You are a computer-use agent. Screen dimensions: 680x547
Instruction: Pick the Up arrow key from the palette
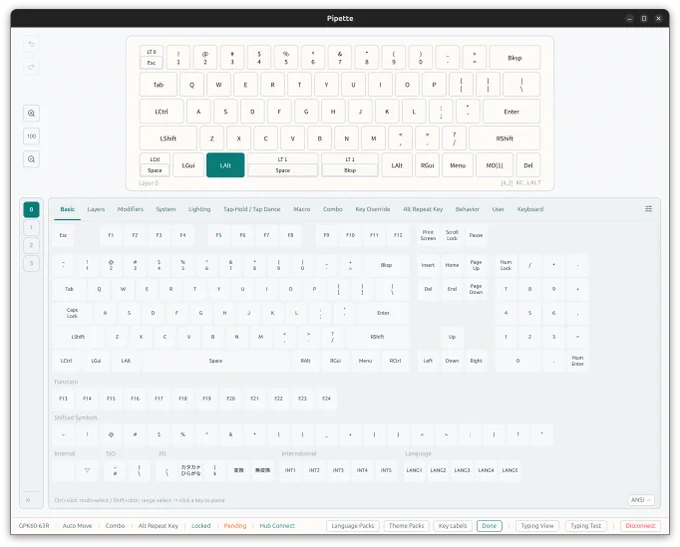click(452, 337)
